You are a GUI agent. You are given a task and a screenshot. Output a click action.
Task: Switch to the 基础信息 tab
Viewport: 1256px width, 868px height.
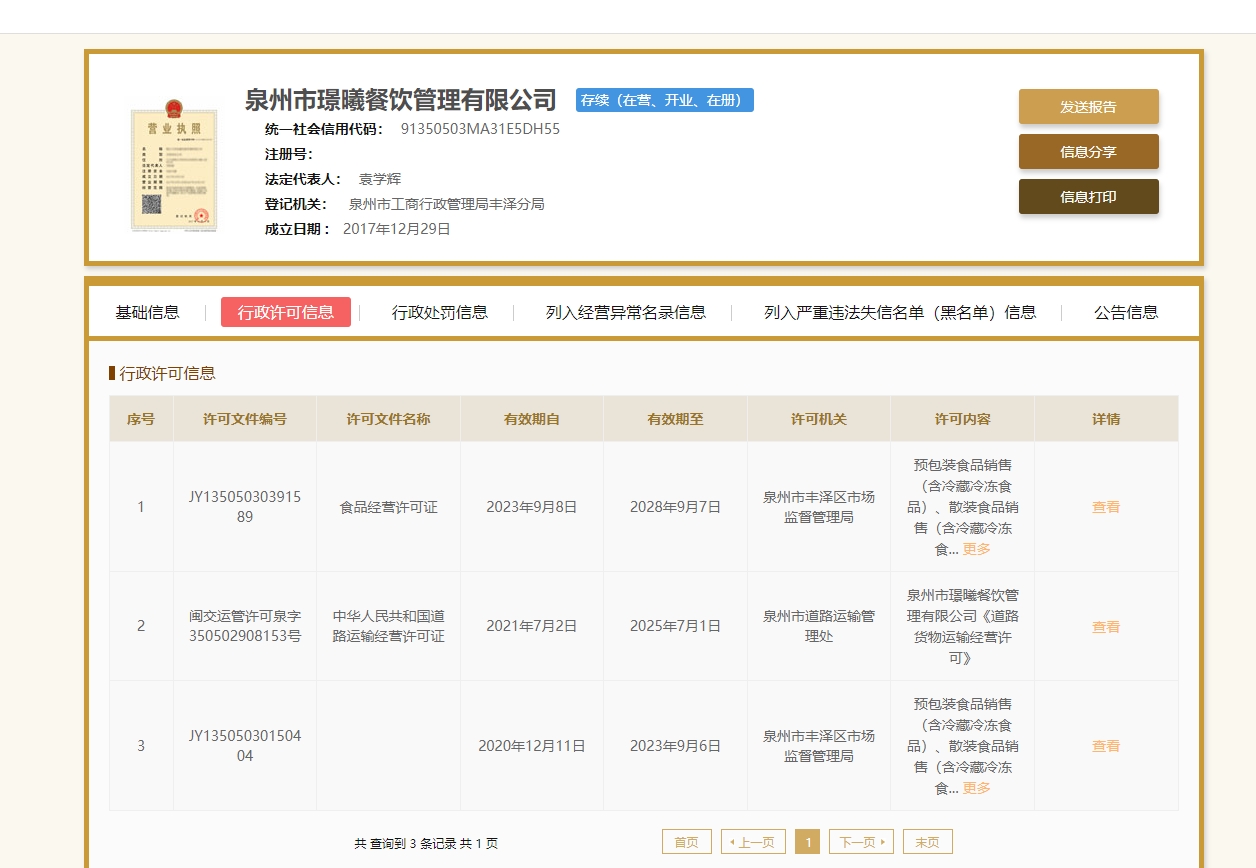[147, 312]
